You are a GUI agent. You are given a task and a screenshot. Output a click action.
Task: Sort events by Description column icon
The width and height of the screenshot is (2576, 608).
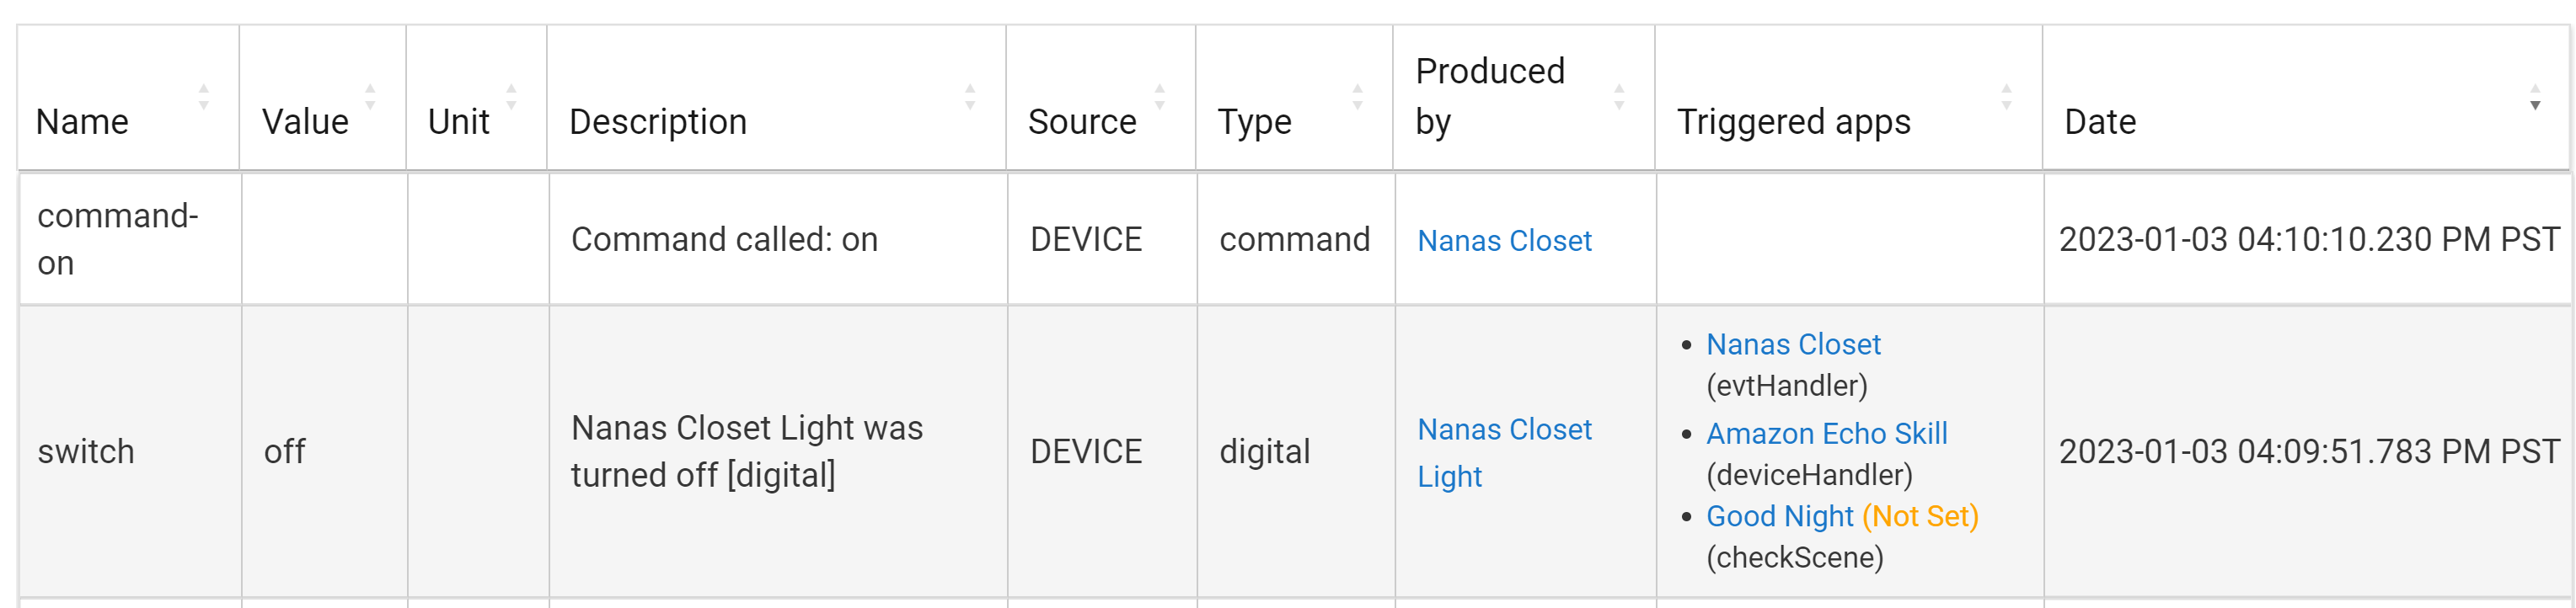pos(969,97)
